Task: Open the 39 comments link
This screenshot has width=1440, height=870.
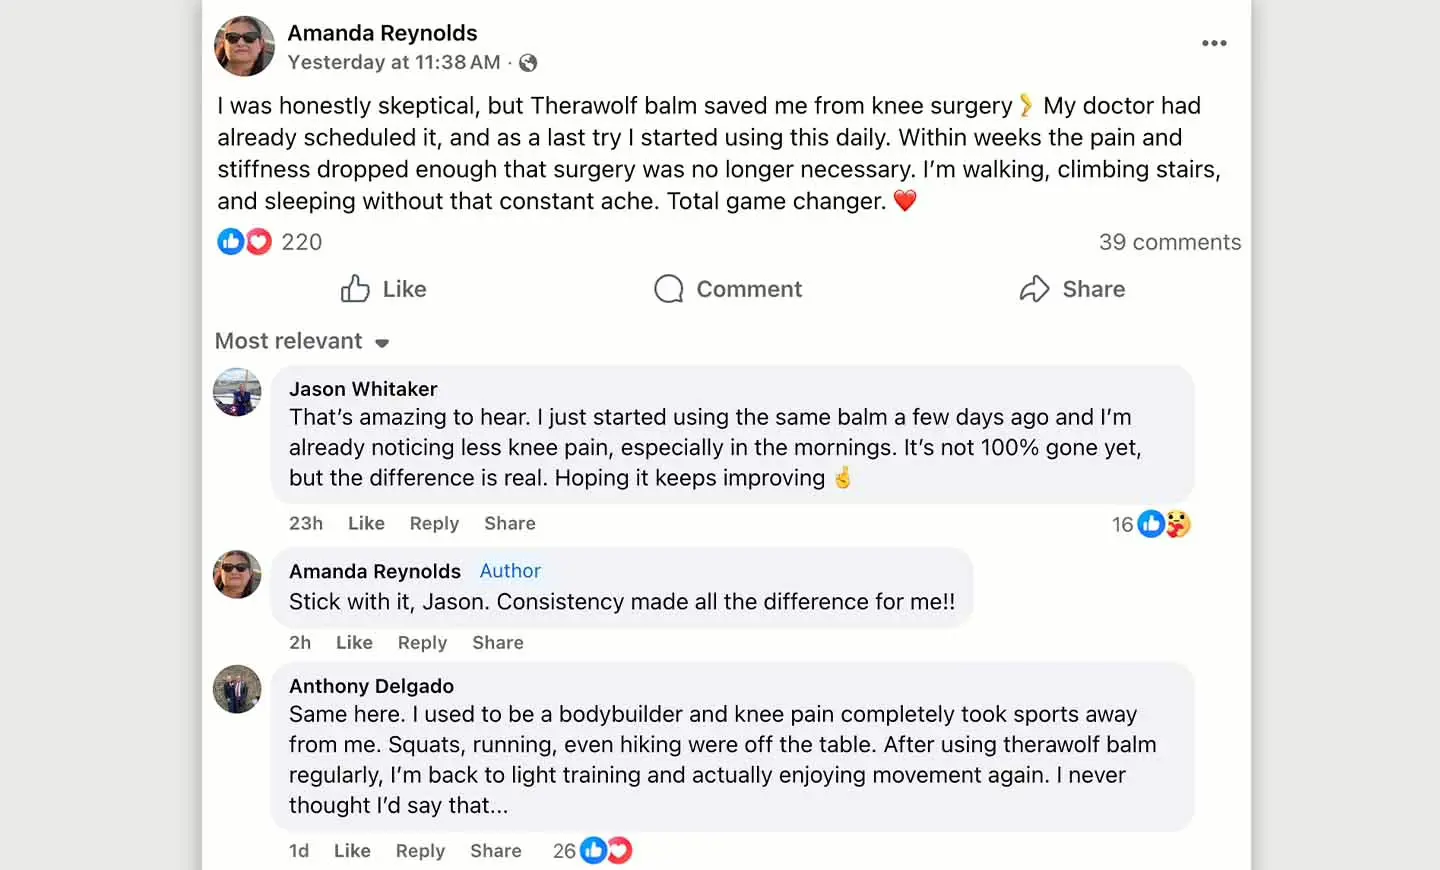Action: 1170,242
